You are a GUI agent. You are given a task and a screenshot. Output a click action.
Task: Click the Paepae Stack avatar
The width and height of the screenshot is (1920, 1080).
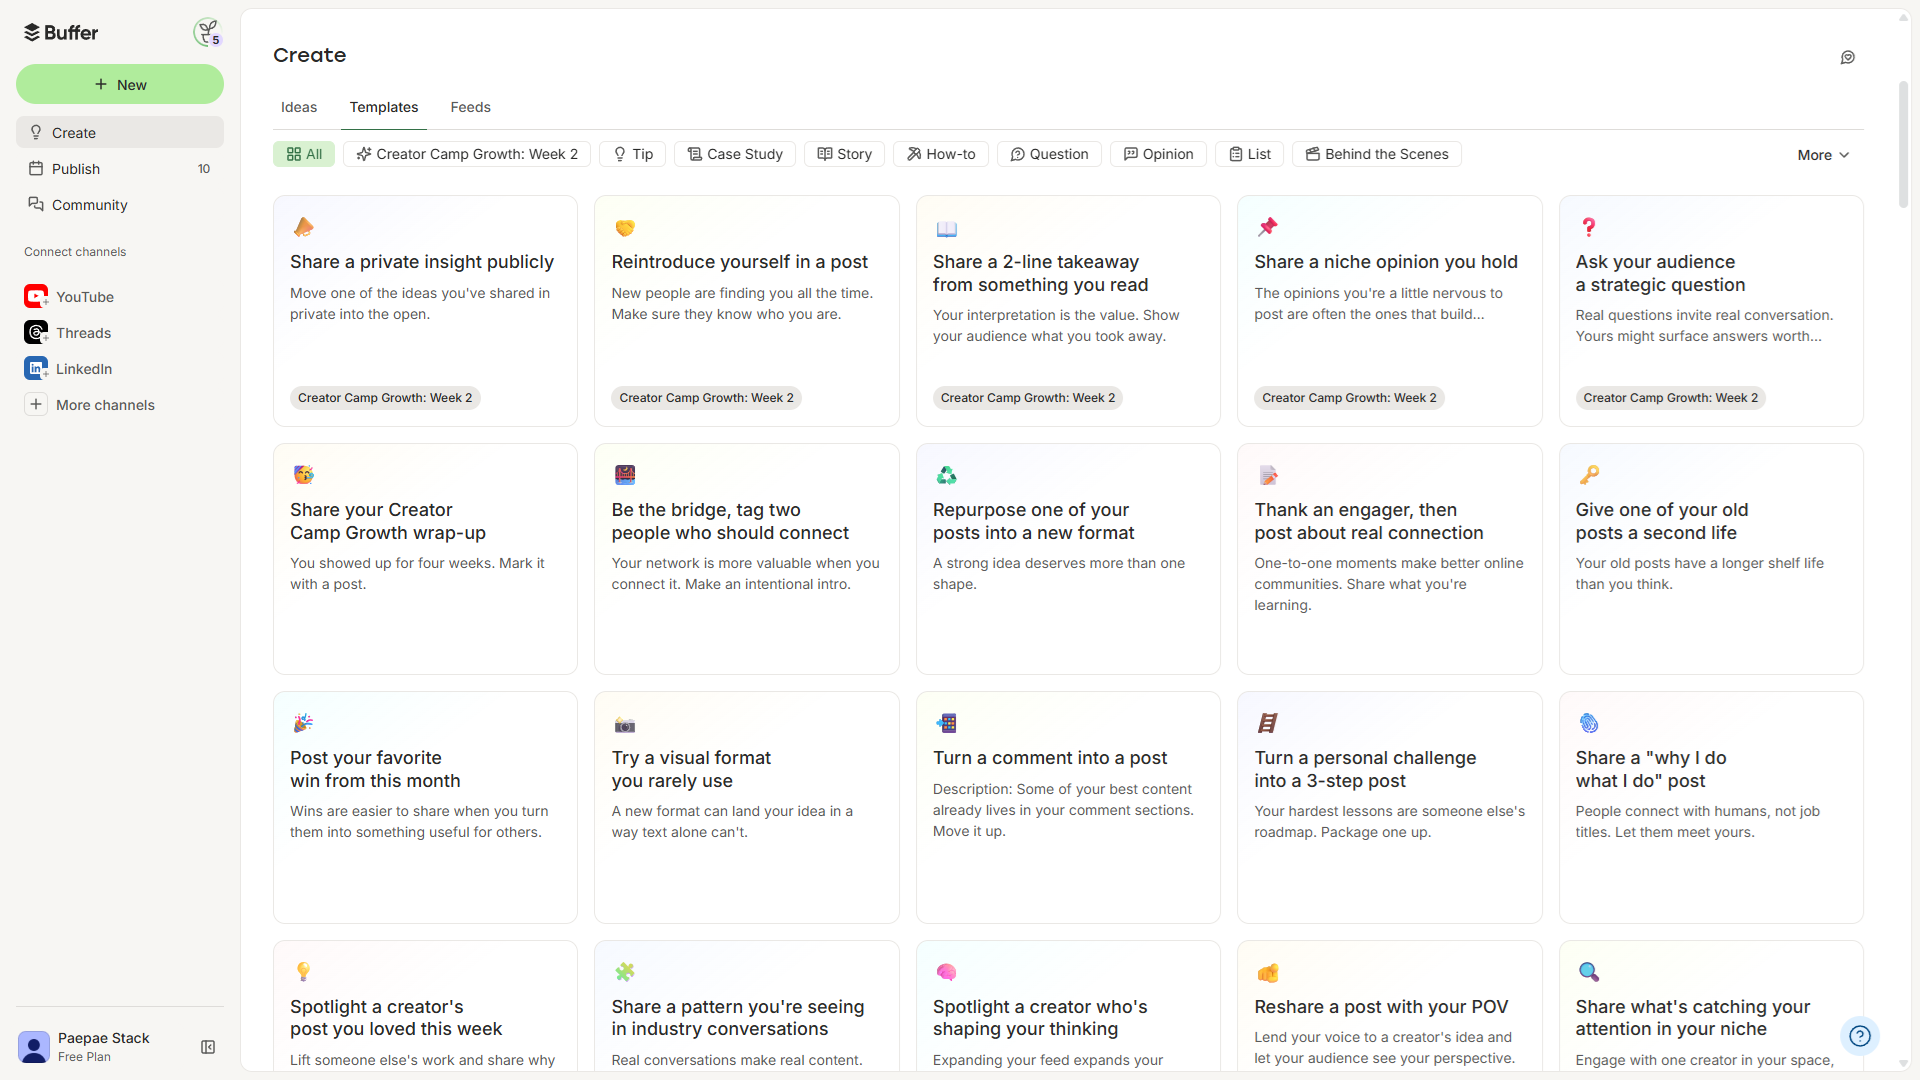(34, 1047)
